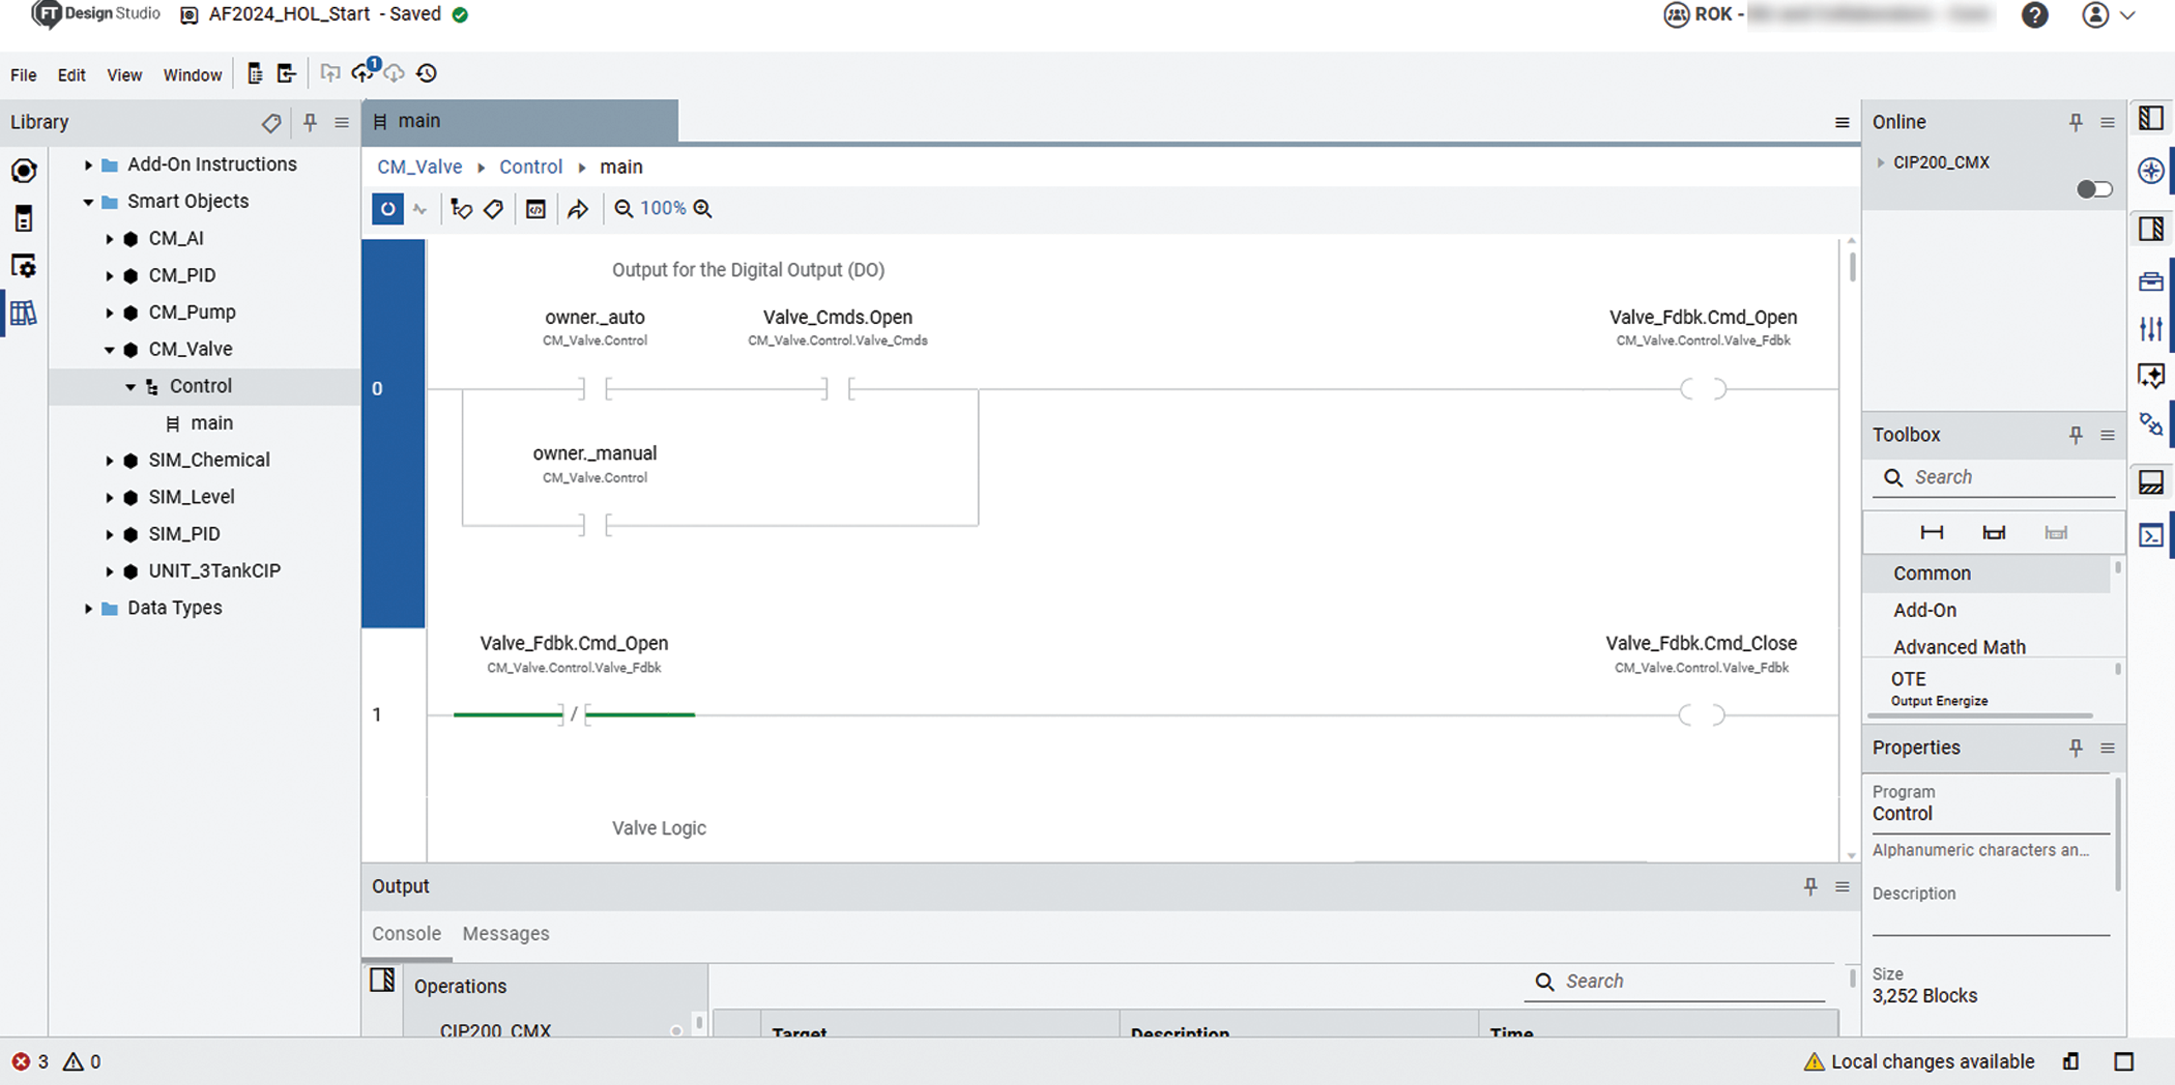Expand the Add-On Instructions folder

(x=88, y=165)
